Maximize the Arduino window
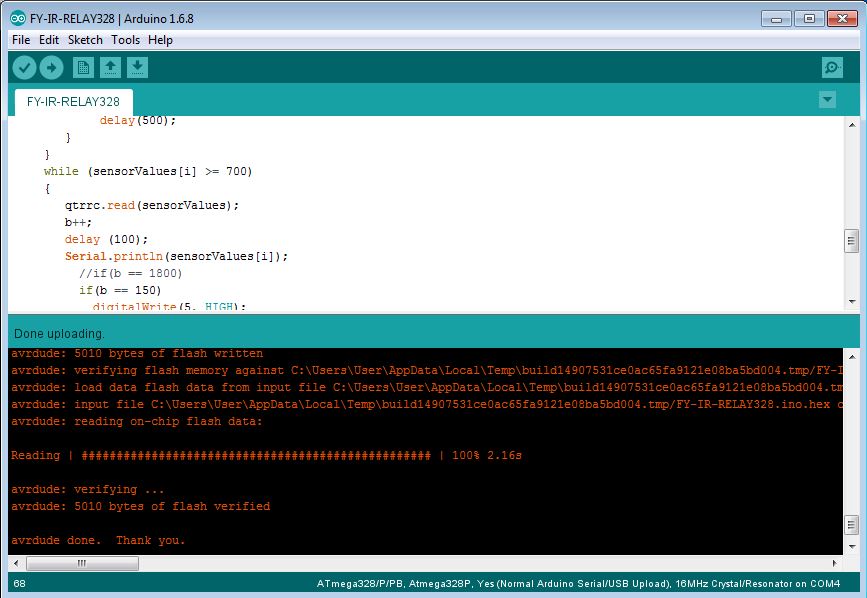This screenshot has width=867, height=598. pos(809,19)
